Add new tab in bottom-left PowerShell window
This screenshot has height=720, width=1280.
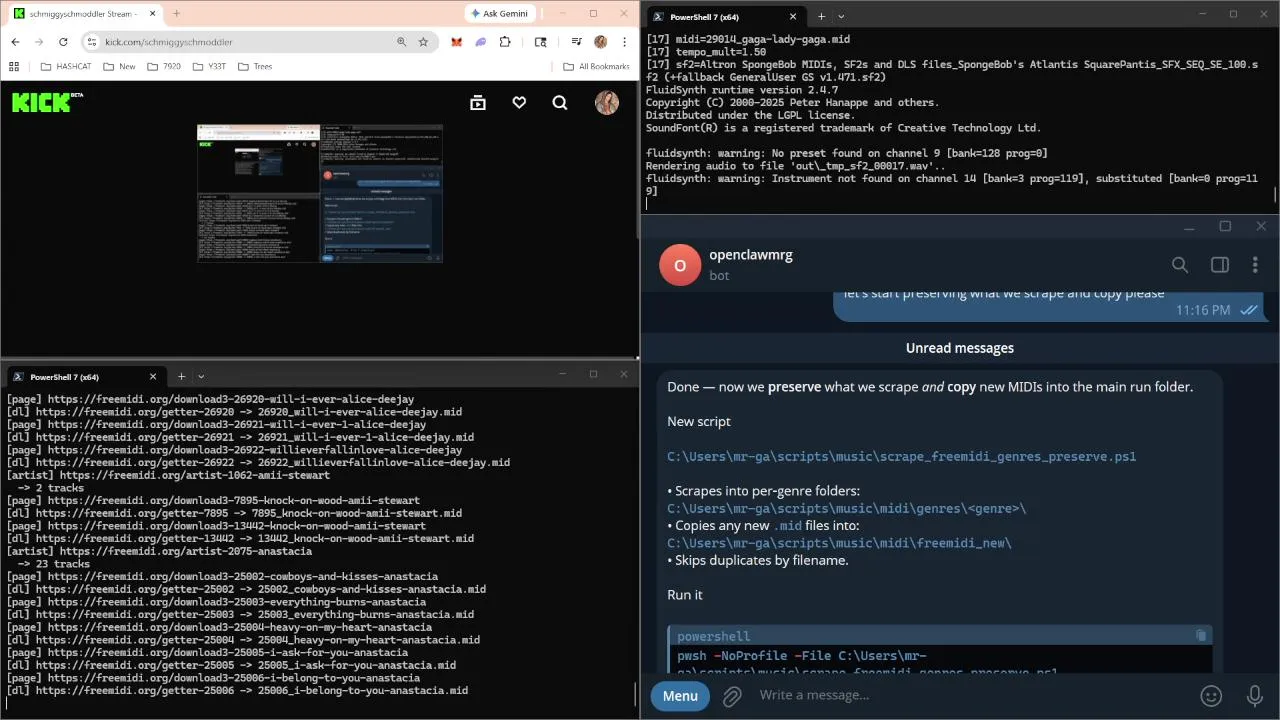tap(181, 377)
